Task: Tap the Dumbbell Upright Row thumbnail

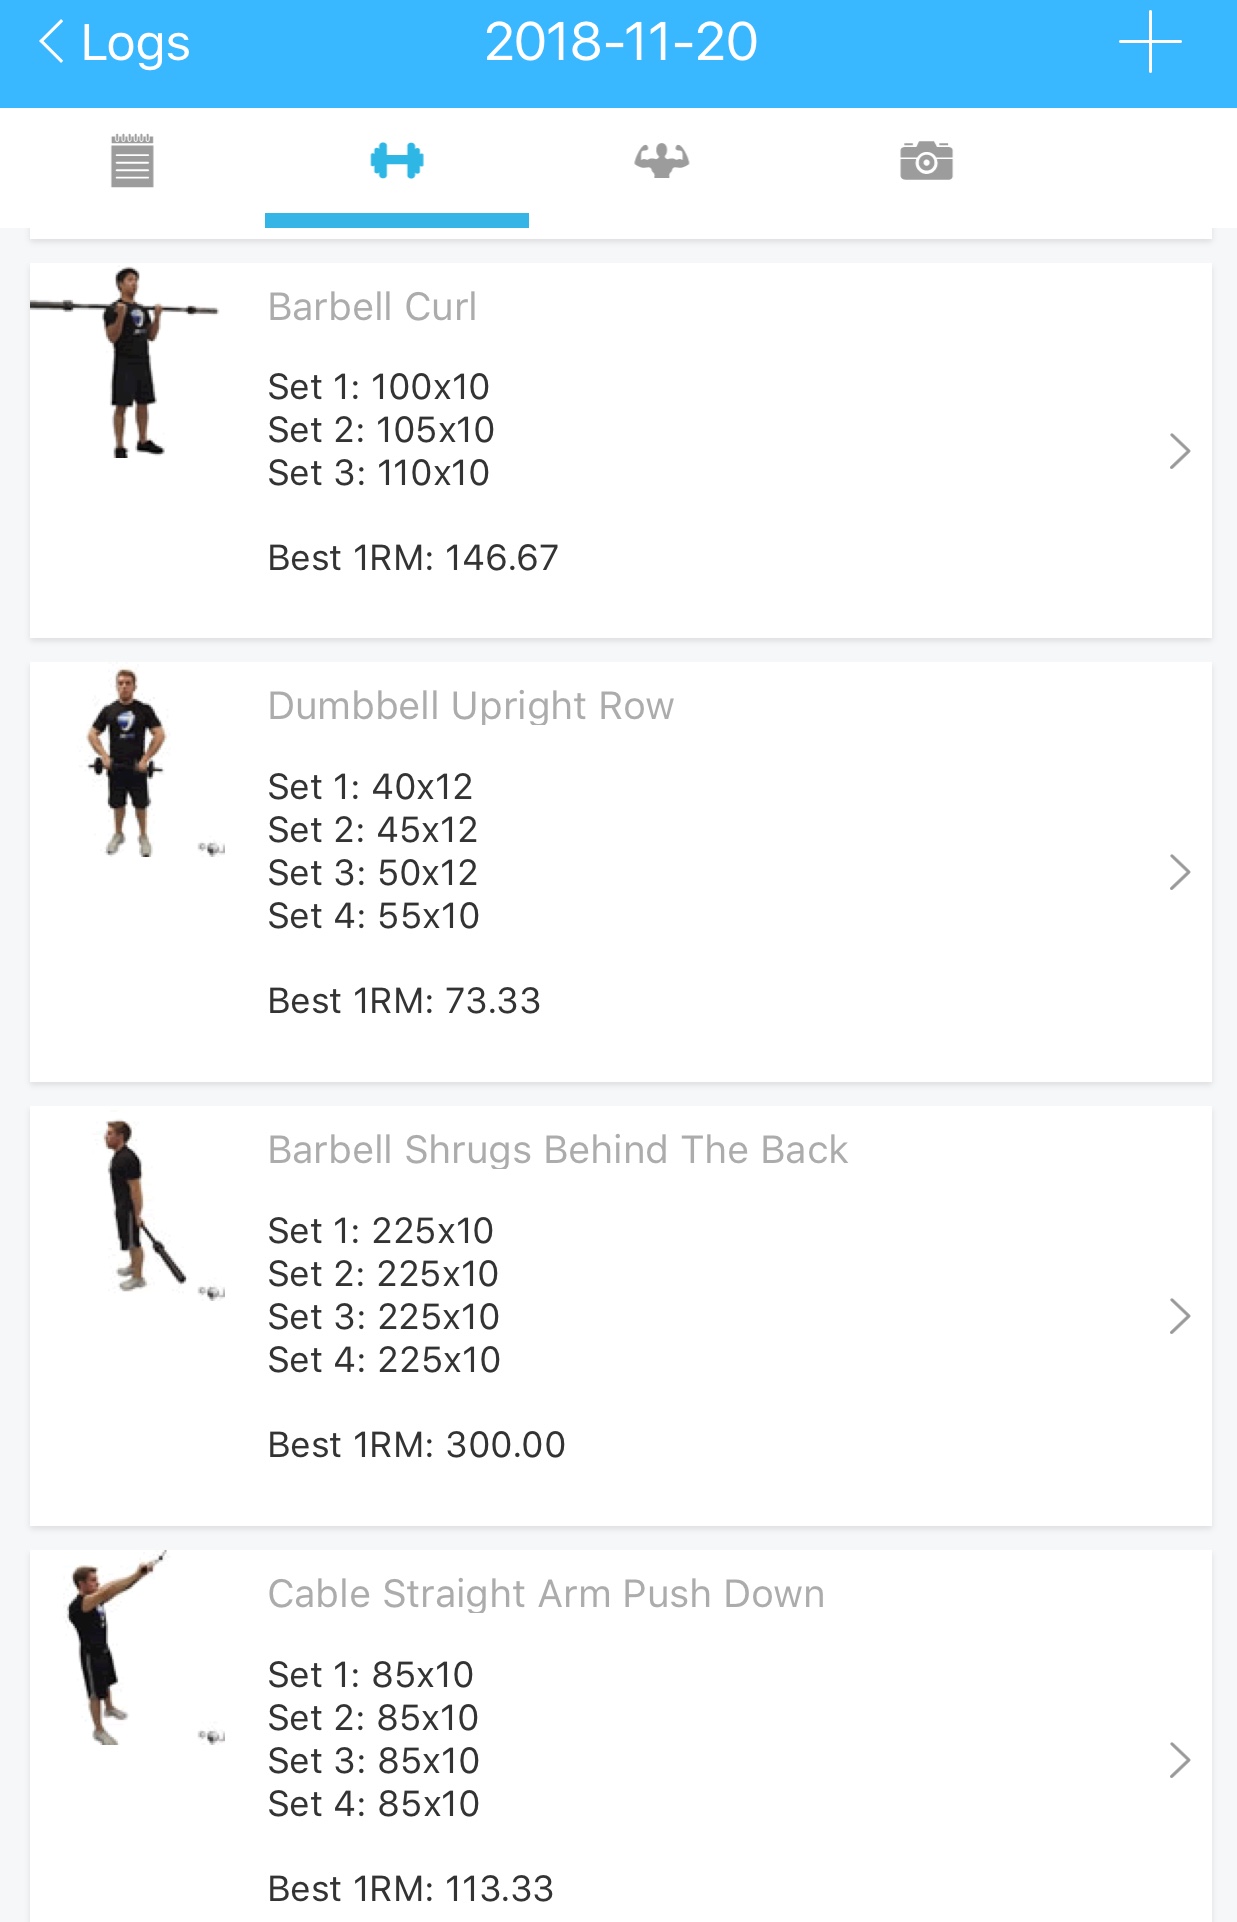Action: tap(128, 764)
